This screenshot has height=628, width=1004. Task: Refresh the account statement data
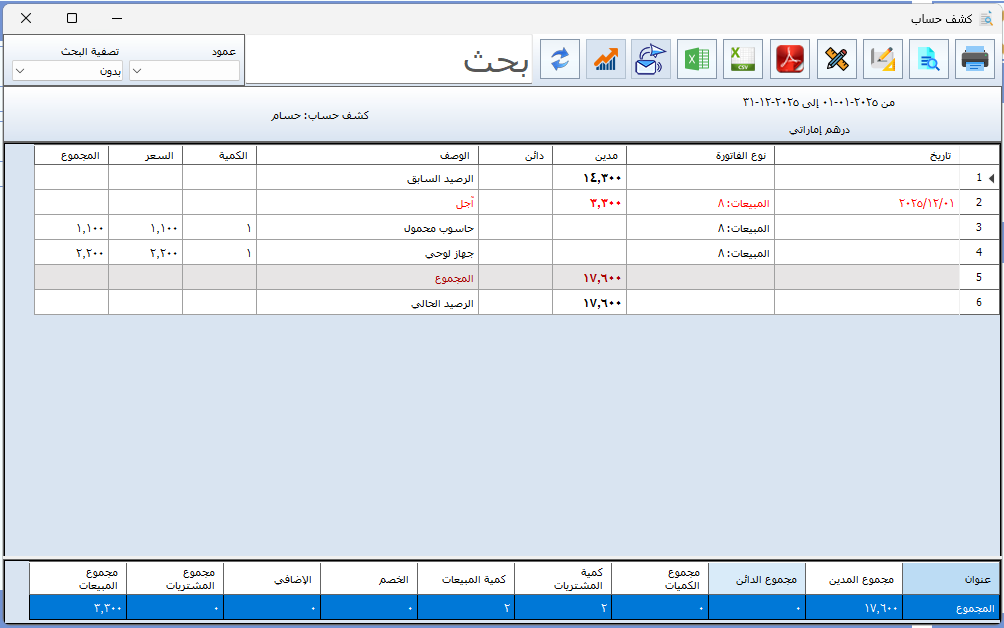pyautogui.click(x=559, y=59)
